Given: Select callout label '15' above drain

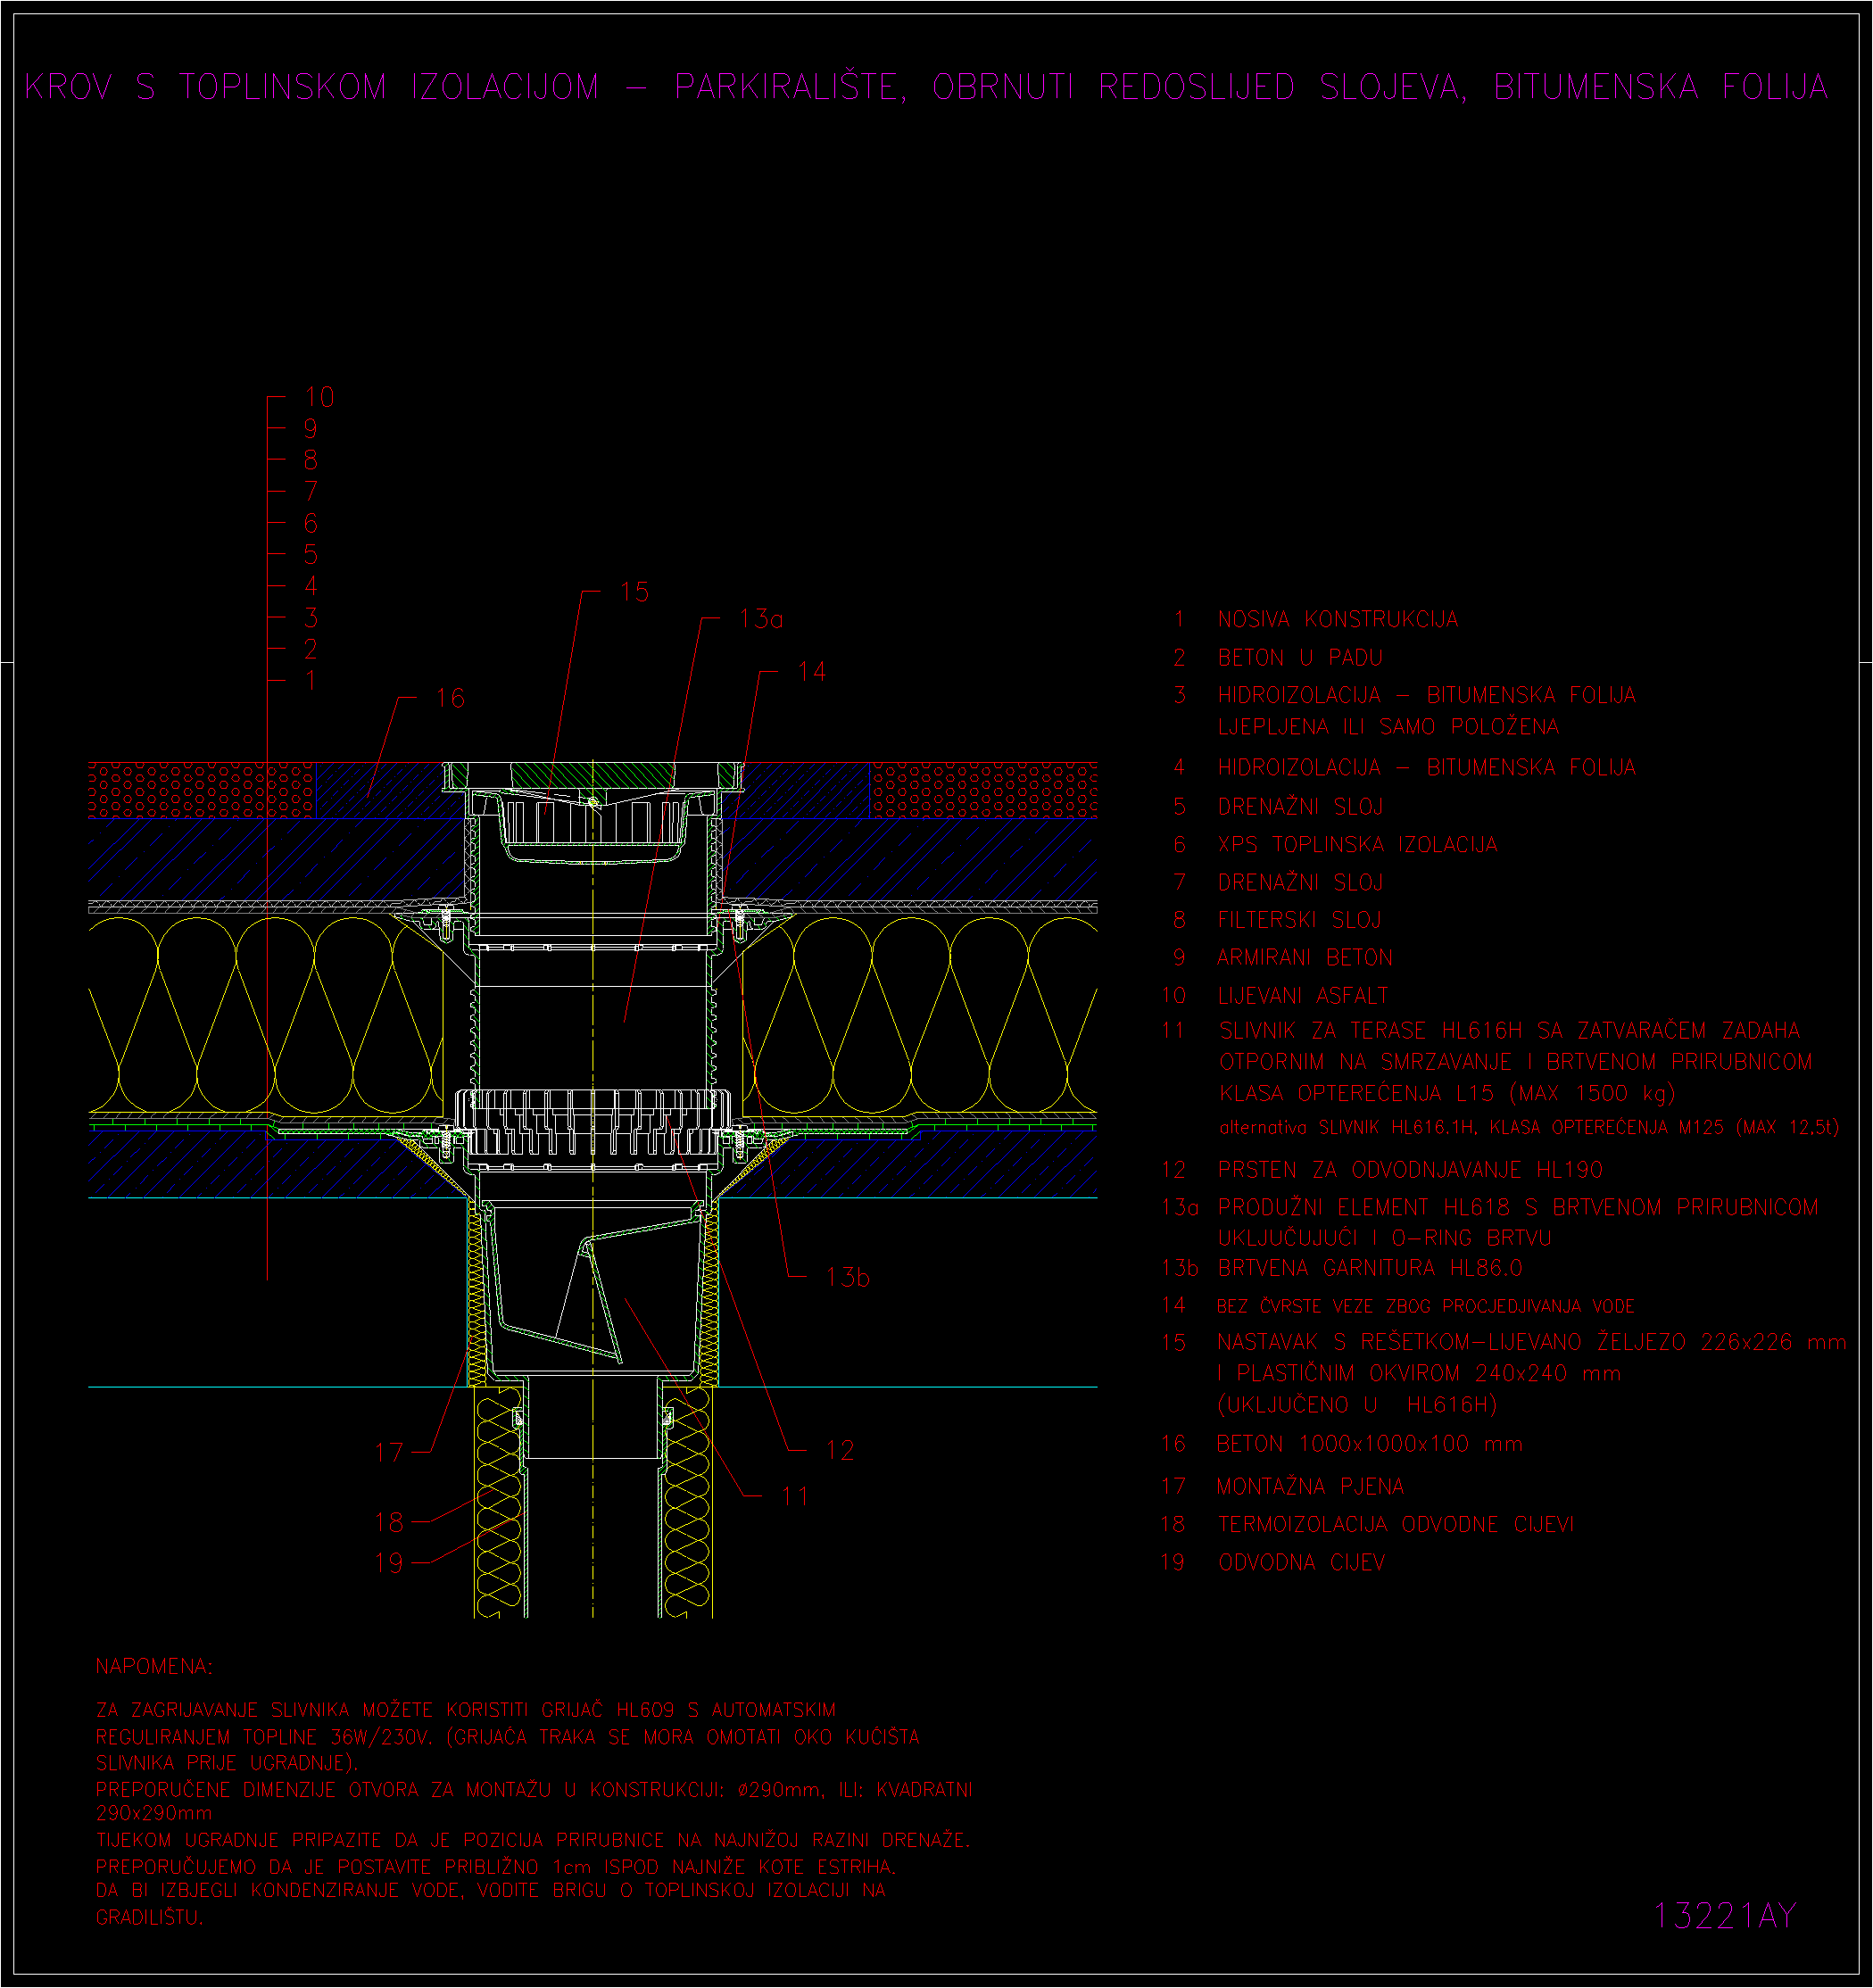Looking at the screenshot, I should tap(634, 592).
